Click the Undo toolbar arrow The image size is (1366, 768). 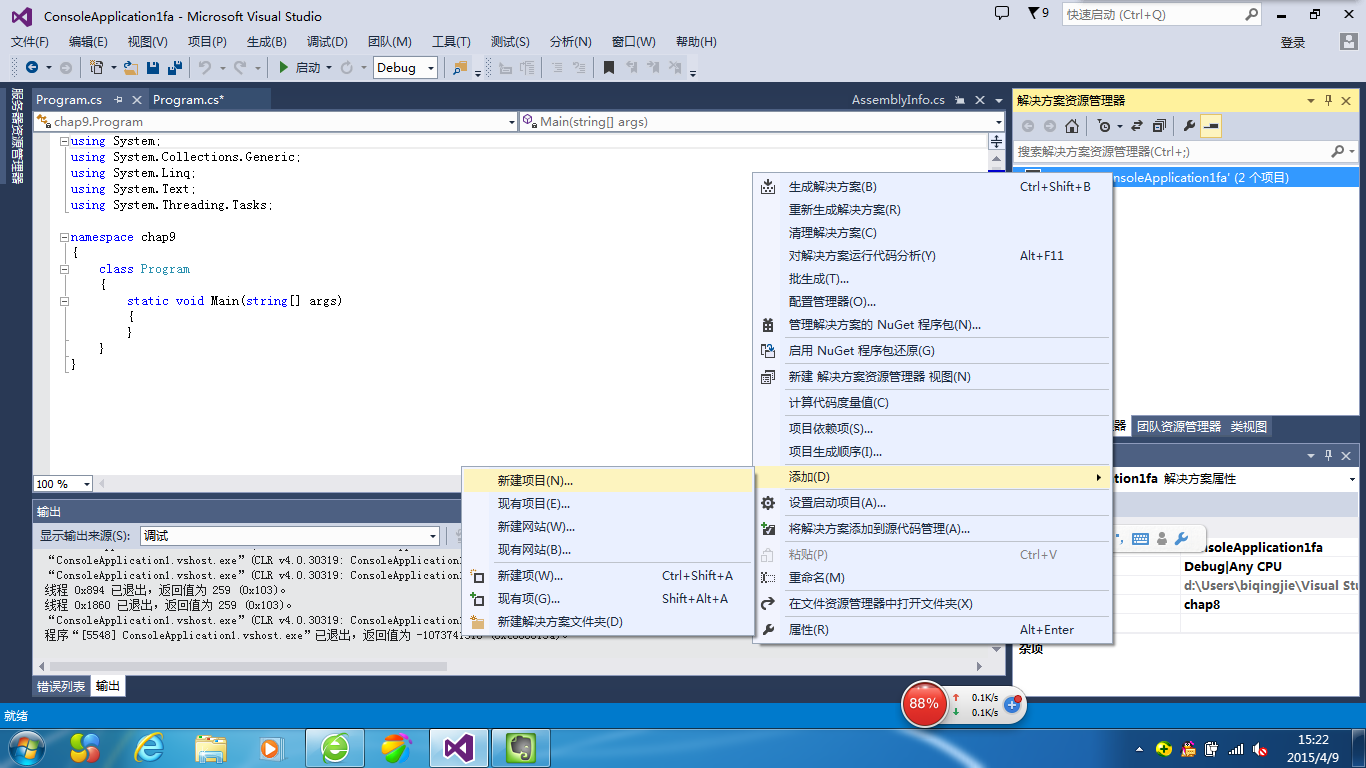[x=204, y=67]
